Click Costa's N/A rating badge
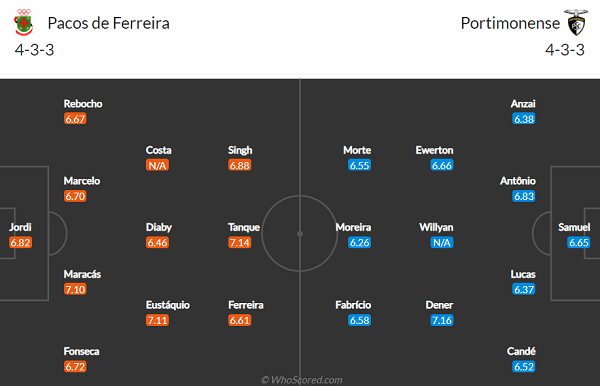 (157, 165)
